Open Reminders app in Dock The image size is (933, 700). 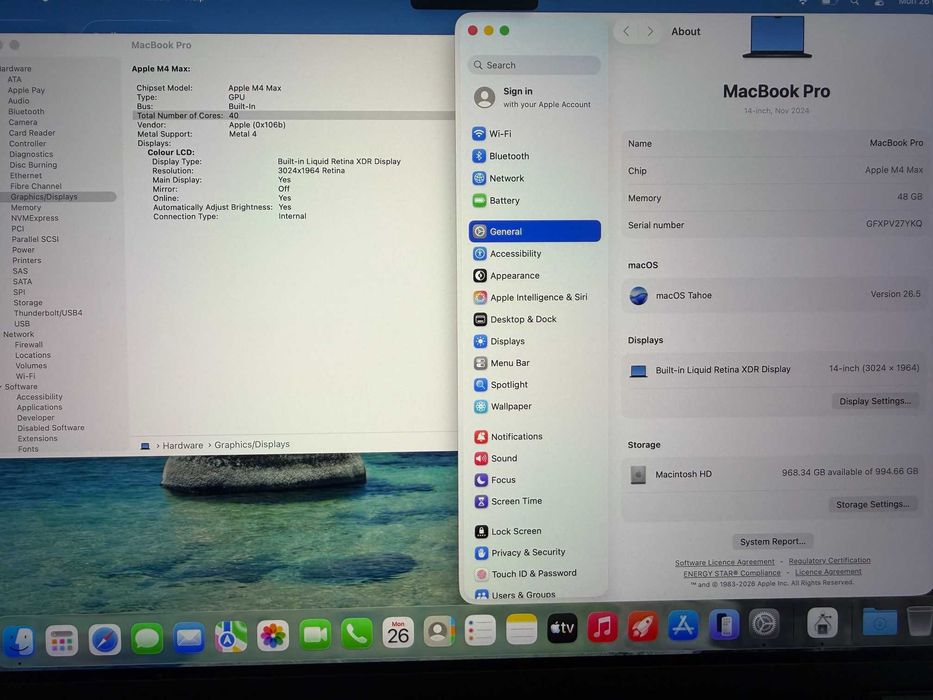480,630
